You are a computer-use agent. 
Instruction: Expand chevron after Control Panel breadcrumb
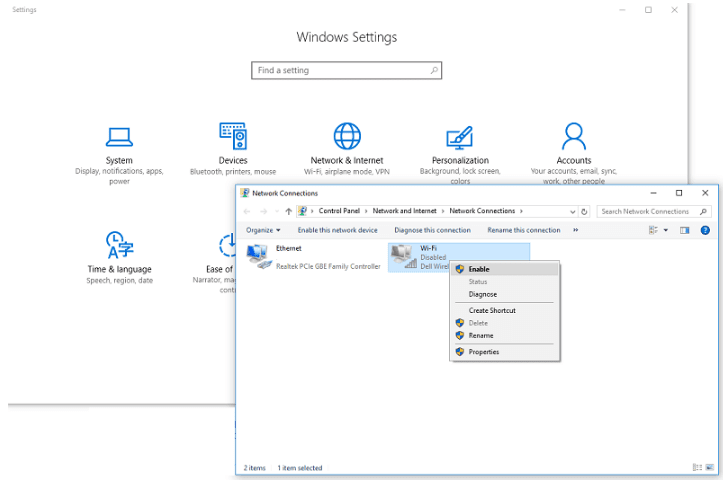pyautogui.click(x=366, y=211)
